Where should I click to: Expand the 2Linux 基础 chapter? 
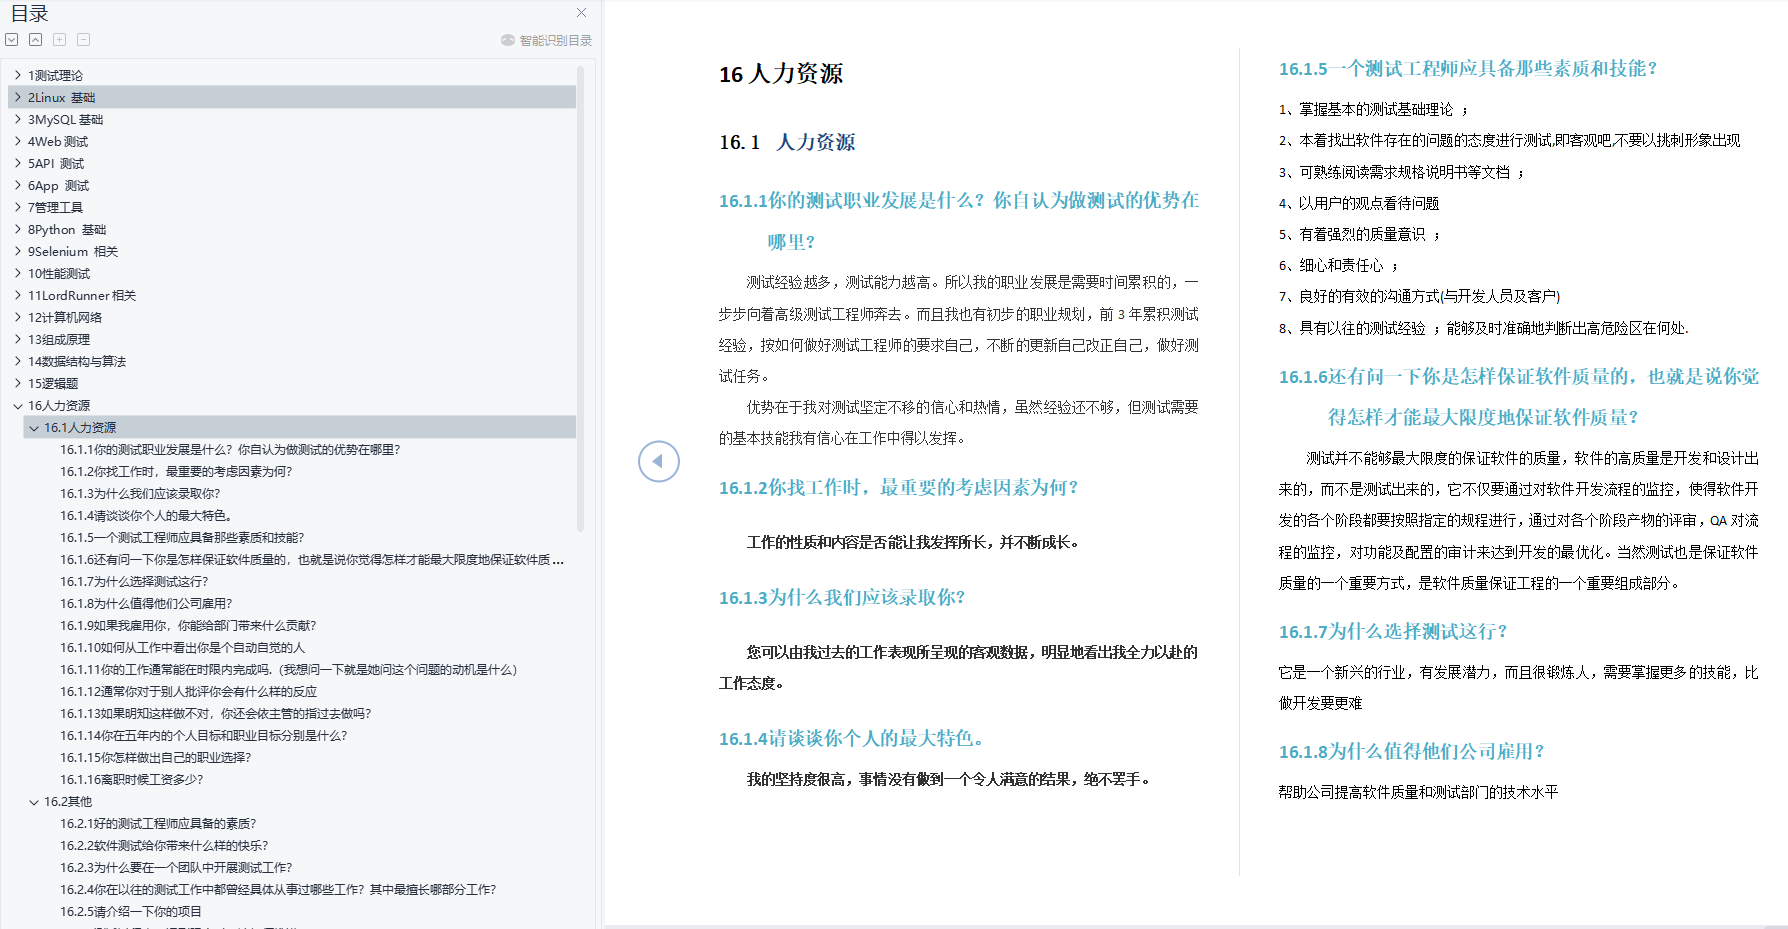pyautogui.click(x=18, y=97)
